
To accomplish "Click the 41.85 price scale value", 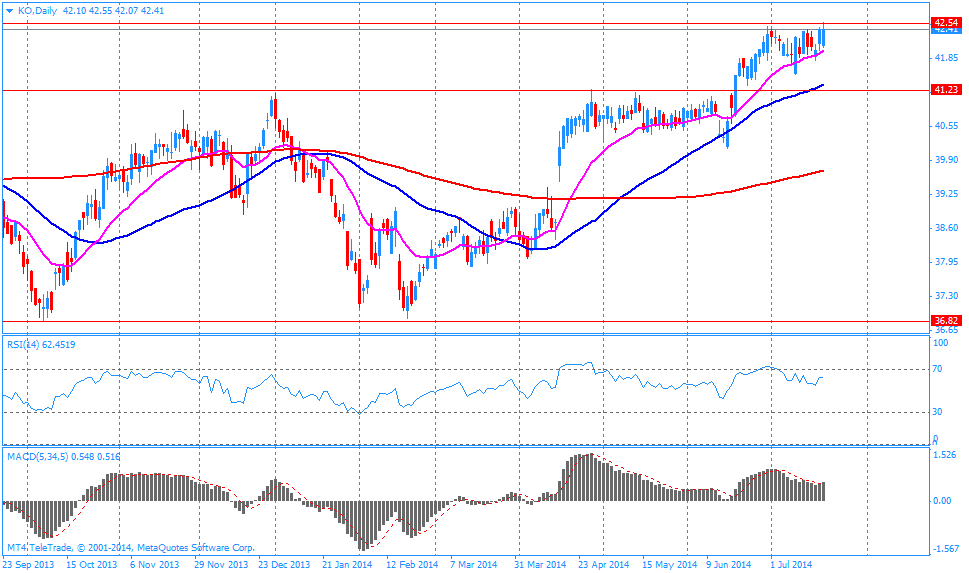I will pos(946,57).
